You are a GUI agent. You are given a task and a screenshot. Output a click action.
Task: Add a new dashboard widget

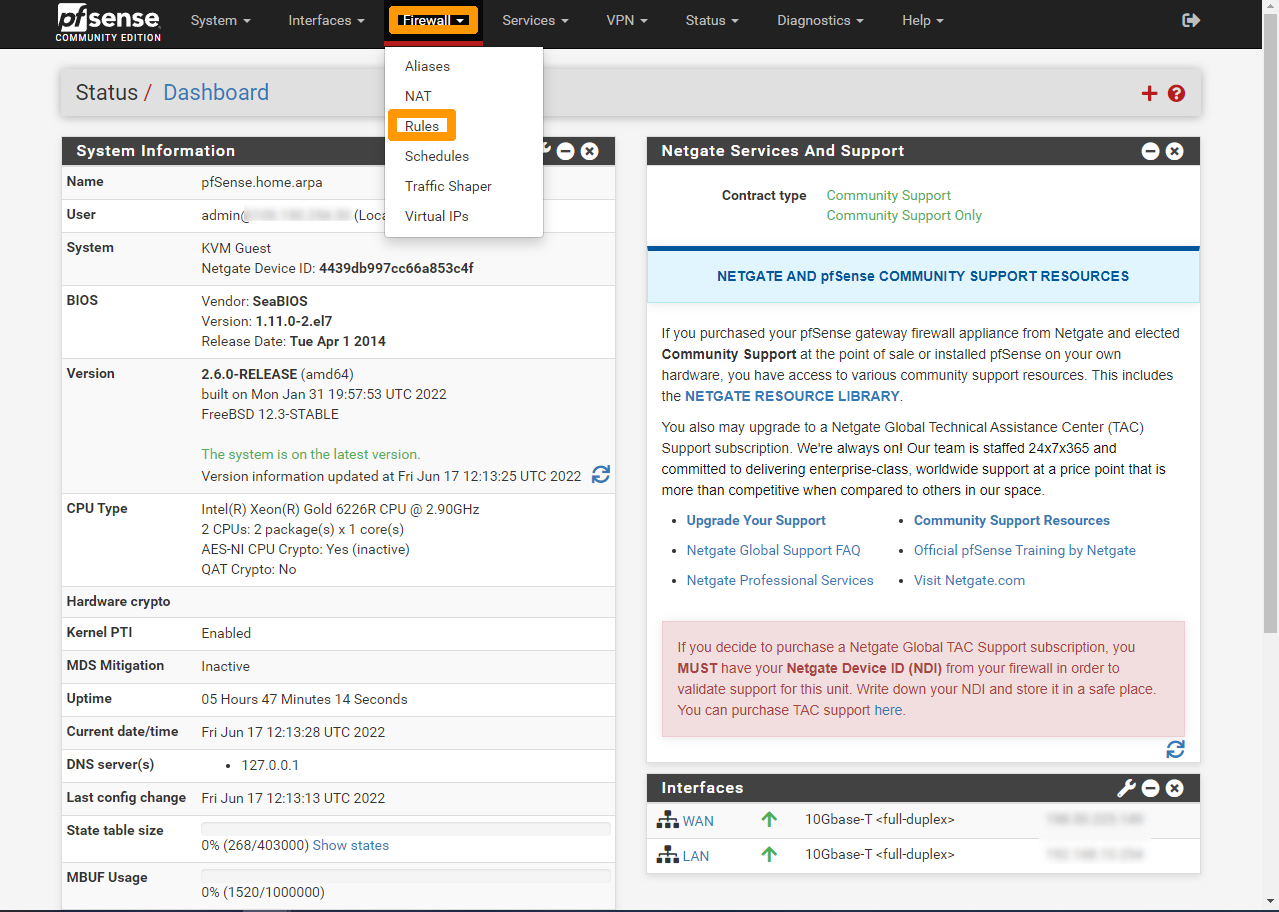coord(1149,93)
